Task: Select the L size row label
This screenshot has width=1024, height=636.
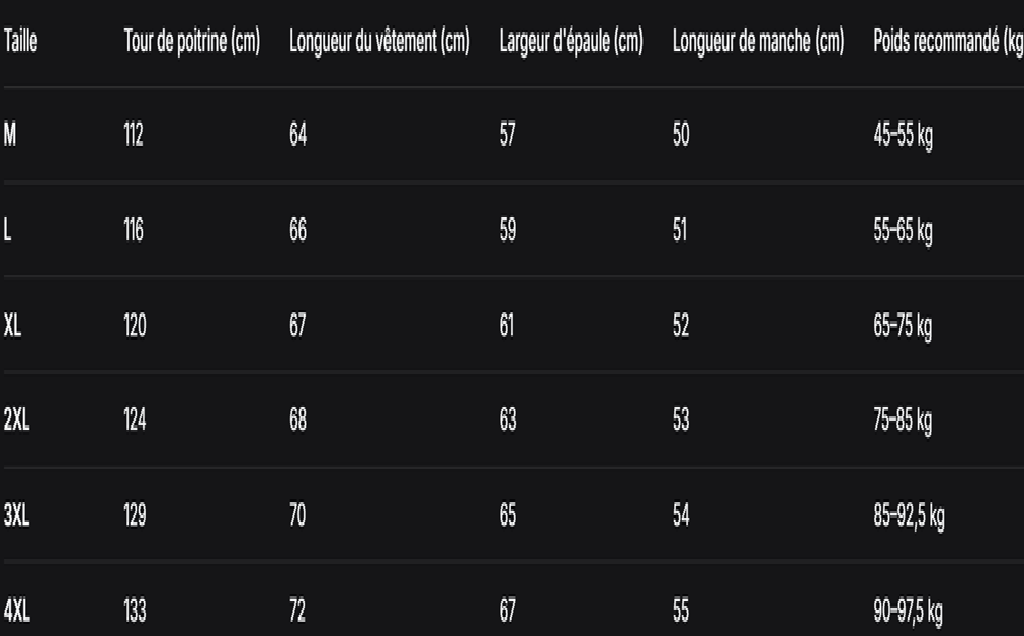Action: [x=7, y=230]
